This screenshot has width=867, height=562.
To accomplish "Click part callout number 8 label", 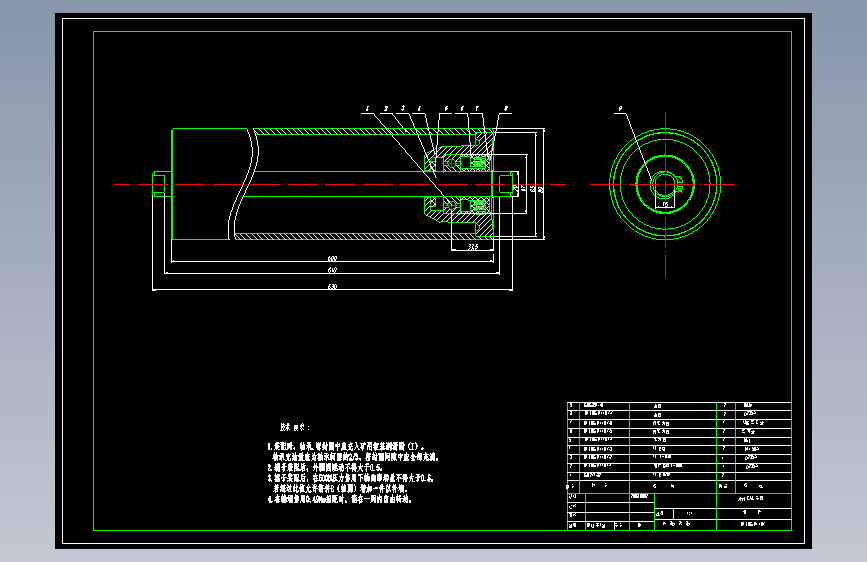I will click(505, 109).
